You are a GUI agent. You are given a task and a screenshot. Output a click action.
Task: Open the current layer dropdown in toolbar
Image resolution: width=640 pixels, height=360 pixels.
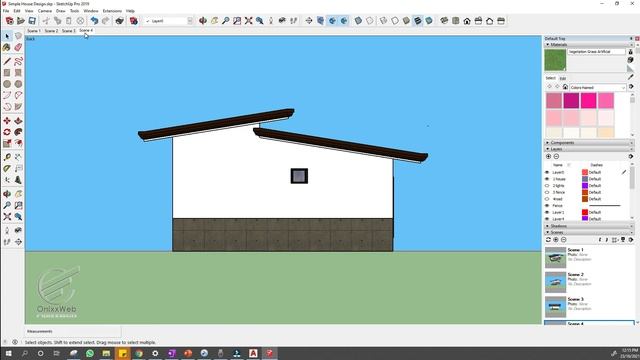(x=190, y=21)
